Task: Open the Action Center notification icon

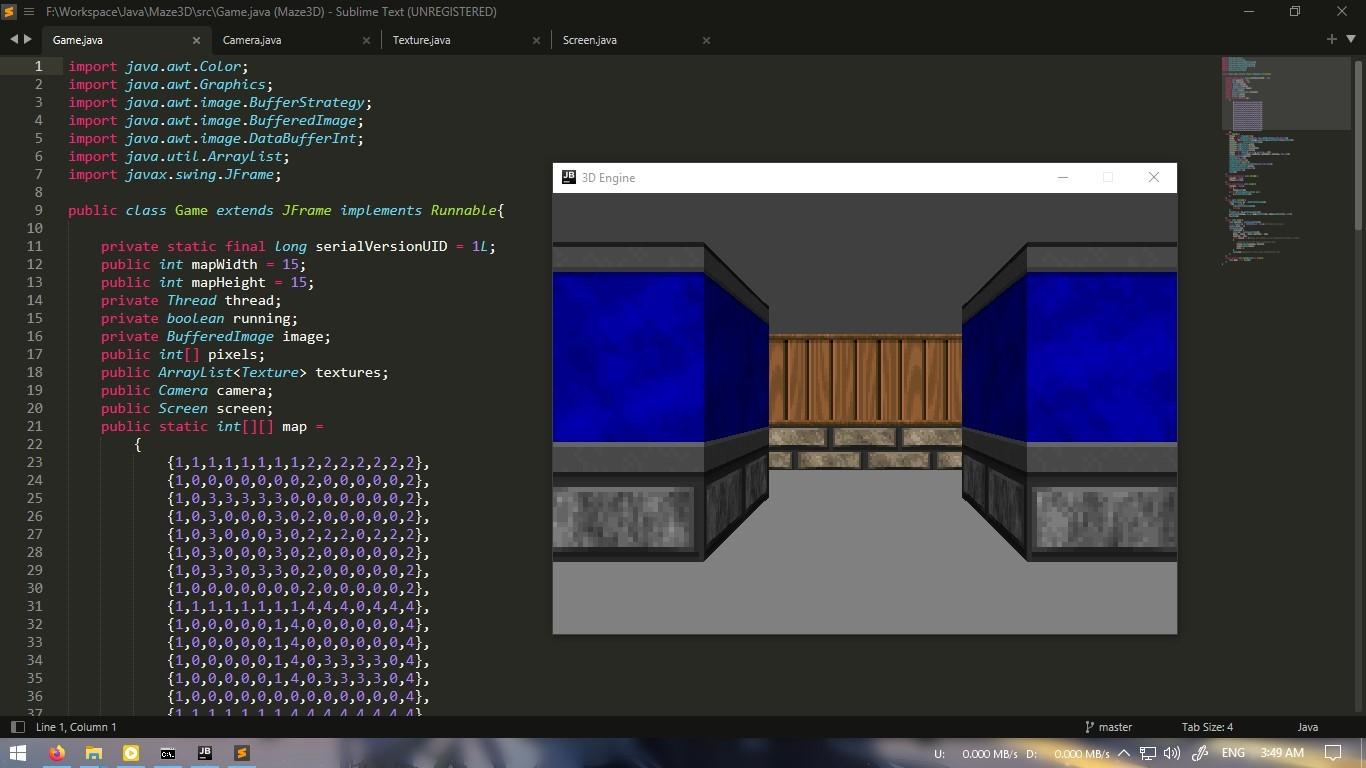Action: 1334,753
